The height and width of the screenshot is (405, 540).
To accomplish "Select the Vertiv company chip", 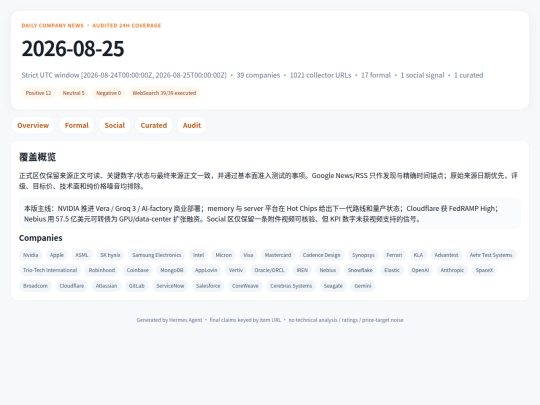I will pyautogui.click(x=236, y=270).
